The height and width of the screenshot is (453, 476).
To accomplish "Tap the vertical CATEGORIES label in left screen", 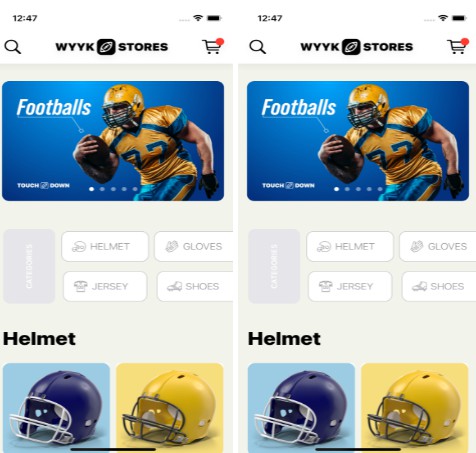I will 29,266.
